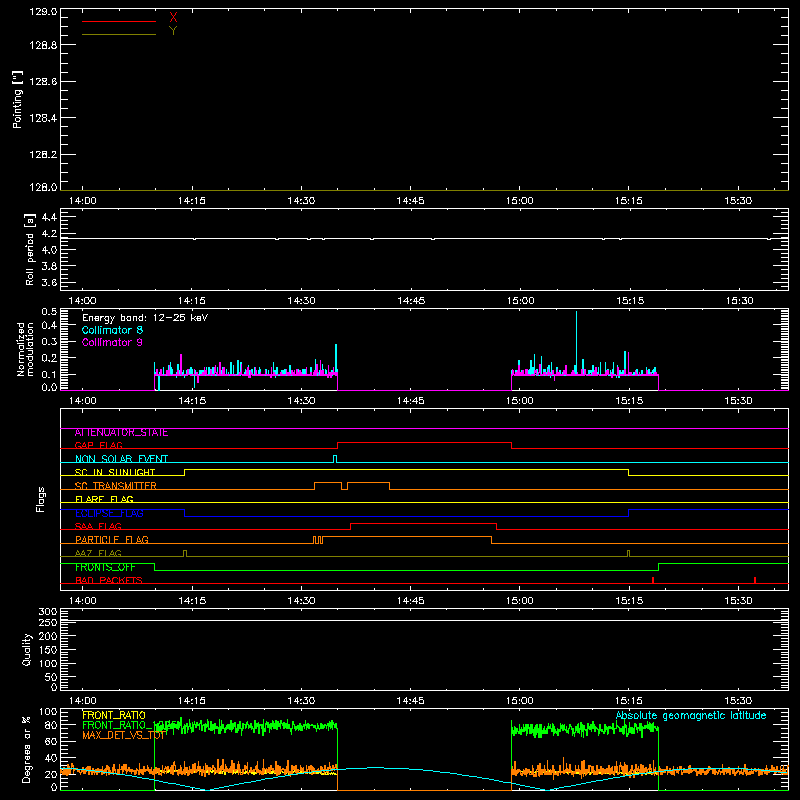Click the Pointing axis title
The width and height of the screenshot is (800, 800).
click(x=18, y=99)
